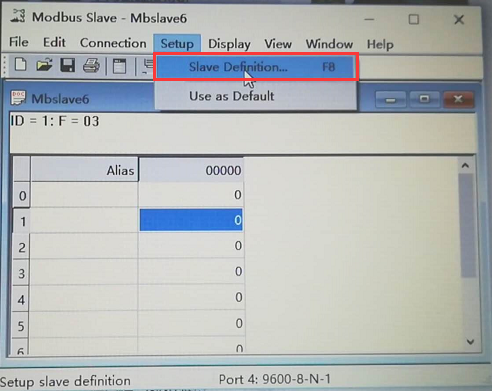Click the New document toolbar icon

tap(21, 65)
